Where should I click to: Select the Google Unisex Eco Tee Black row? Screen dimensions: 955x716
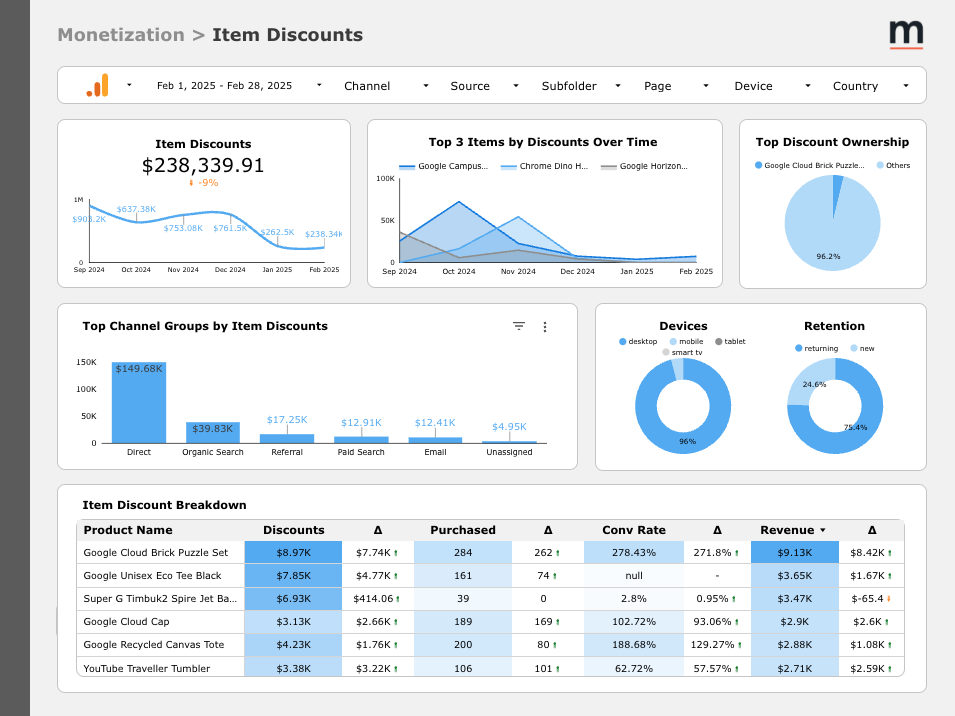coord(490,576)
